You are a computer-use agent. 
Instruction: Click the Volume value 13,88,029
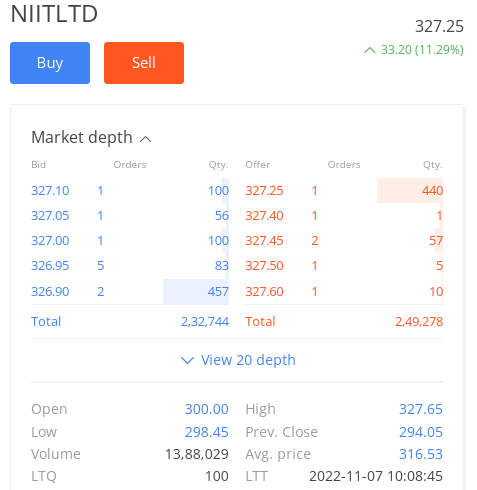tap(197, 454)
